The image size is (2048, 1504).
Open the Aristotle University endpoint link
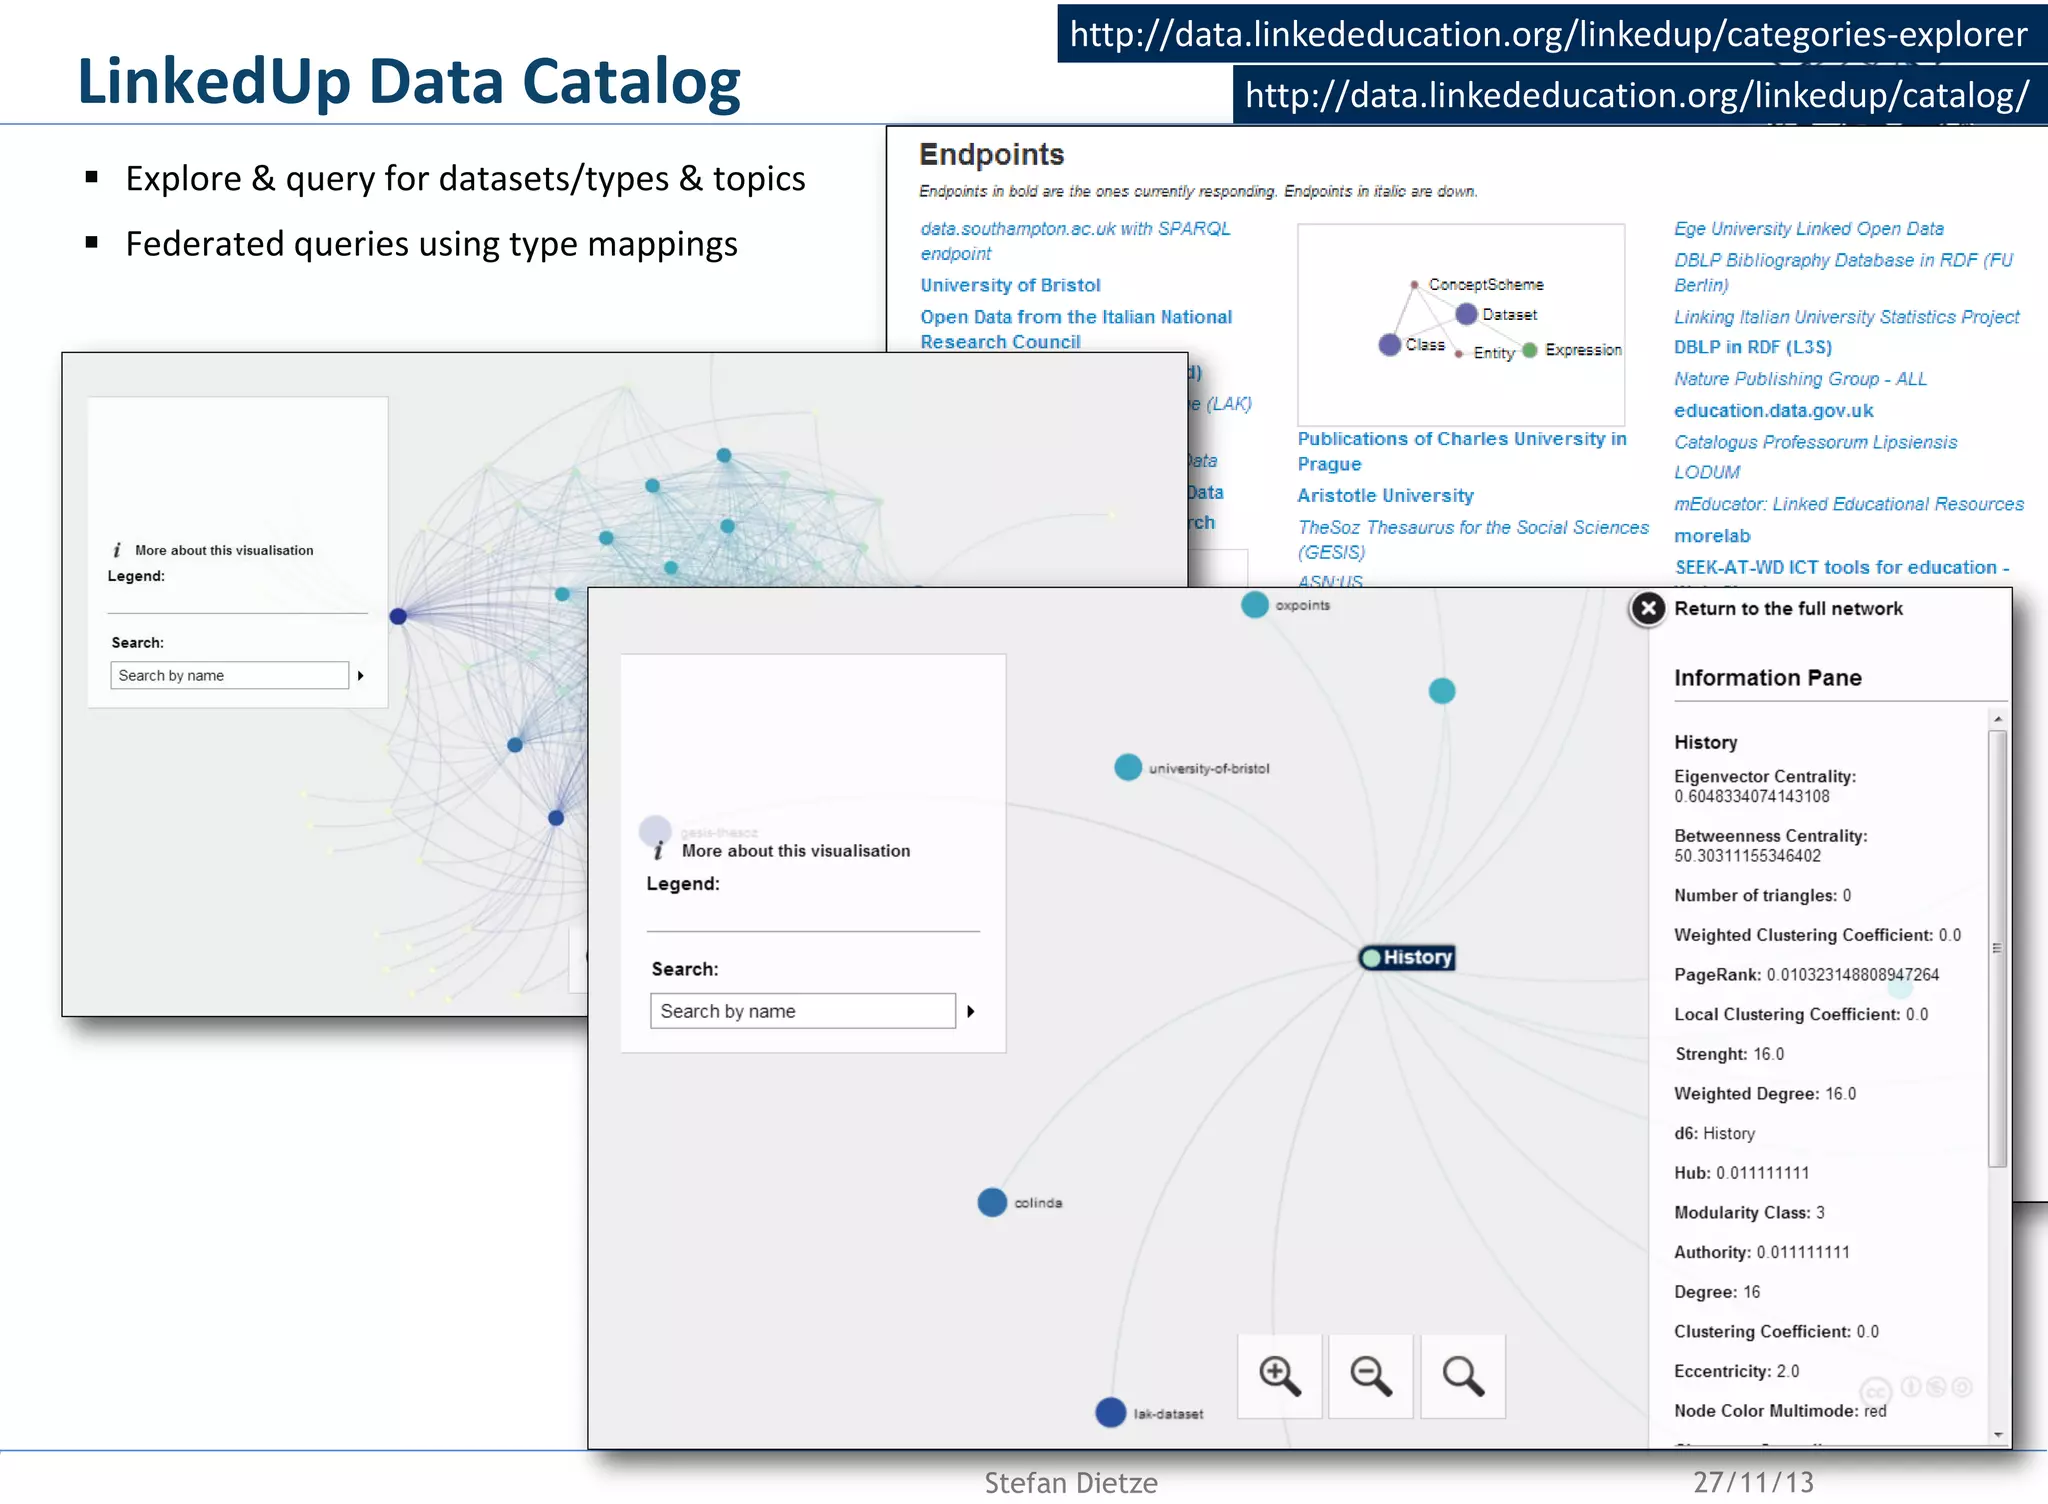[x=1385, y=495]
